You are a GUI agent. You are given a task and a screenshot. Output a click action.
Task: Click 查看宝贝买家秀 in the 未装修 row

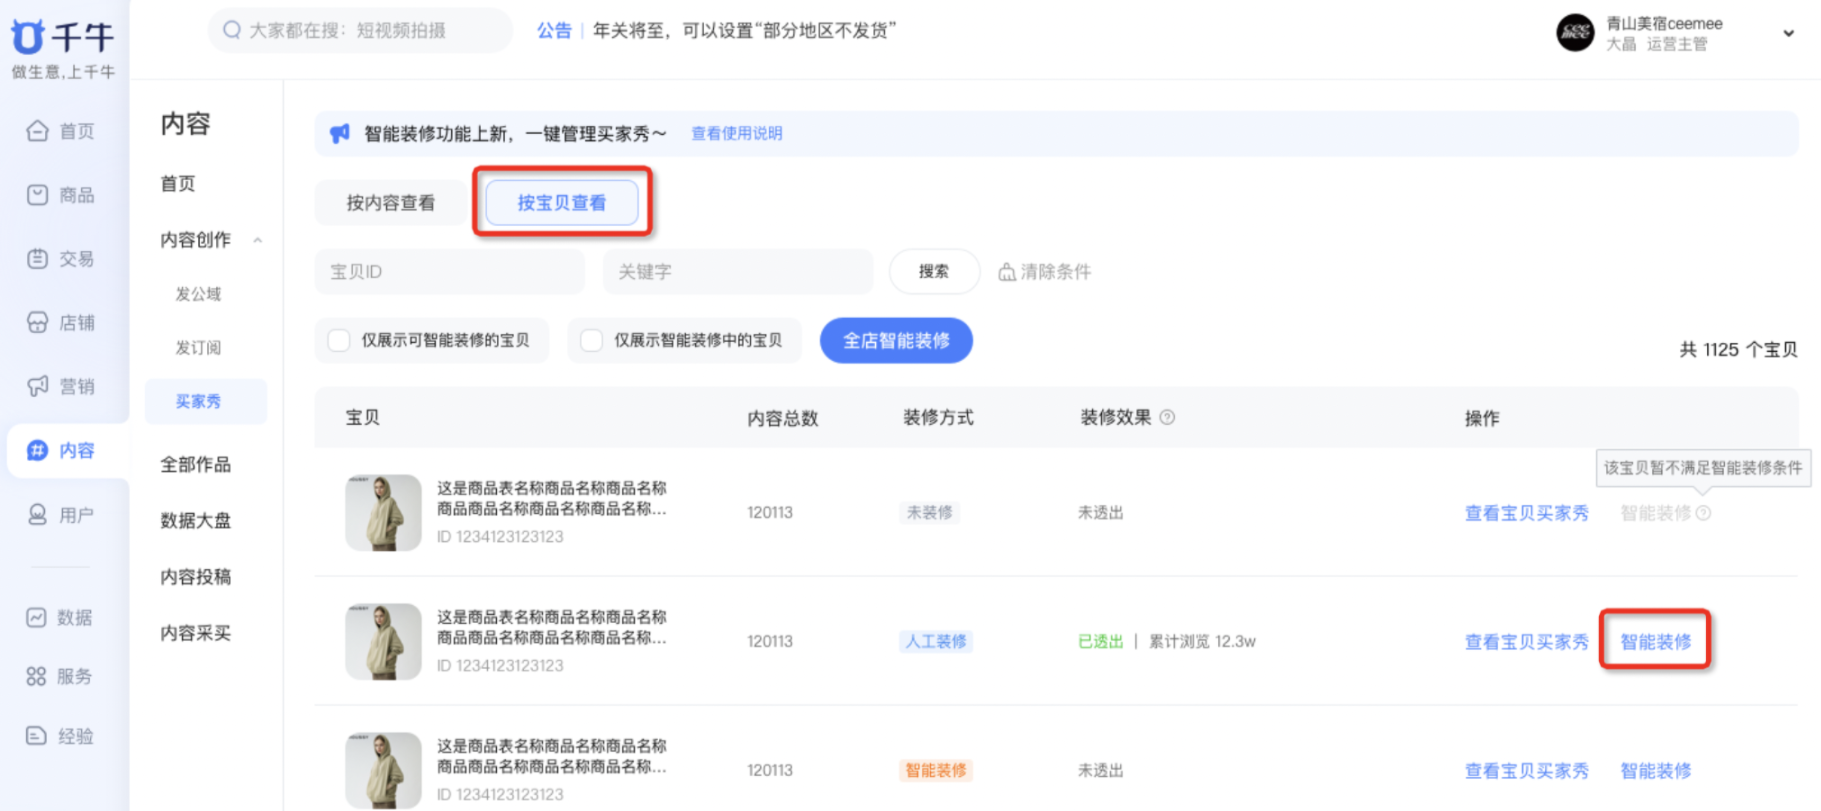1527,513
